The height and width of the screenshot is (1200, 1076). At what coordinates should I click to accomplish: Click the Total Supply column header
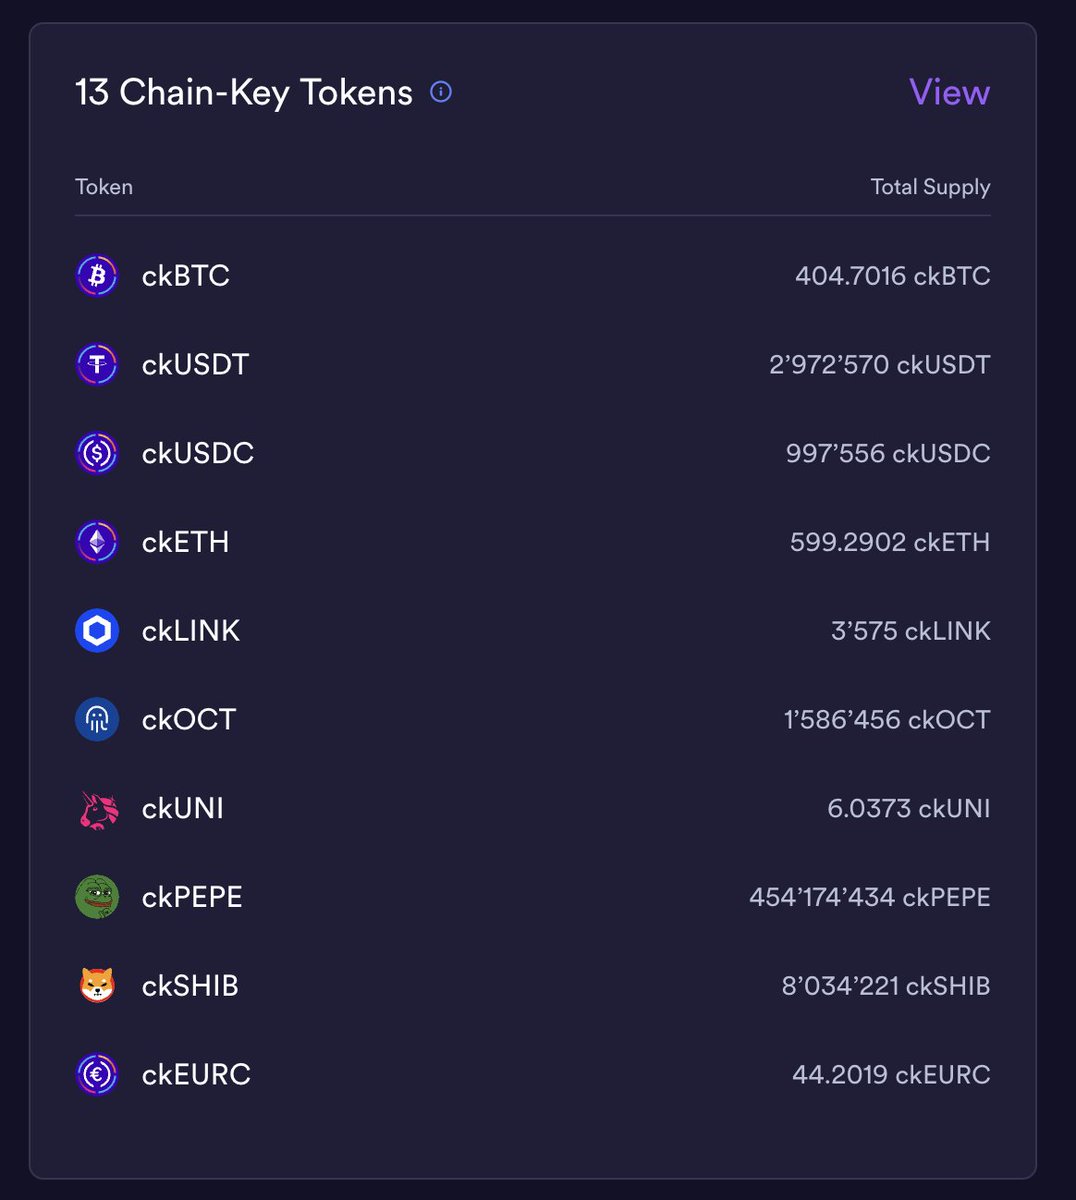pyautogui.click(x=930, y=187)
